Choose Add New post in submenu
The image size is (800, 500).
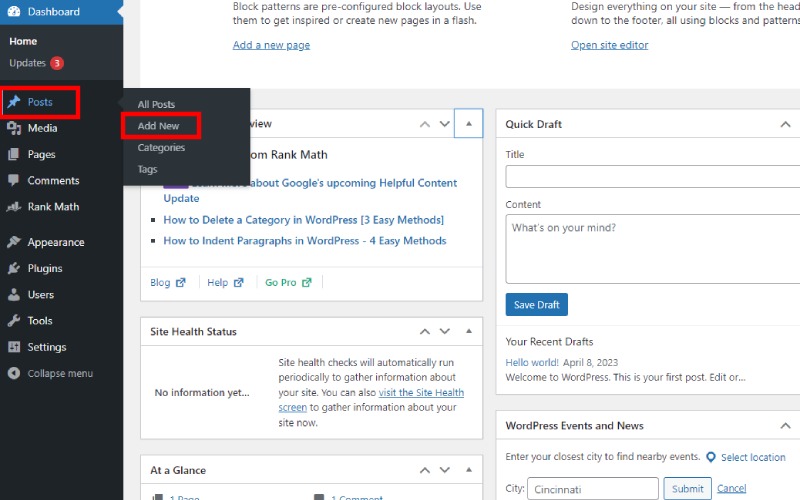pos(159,126)
